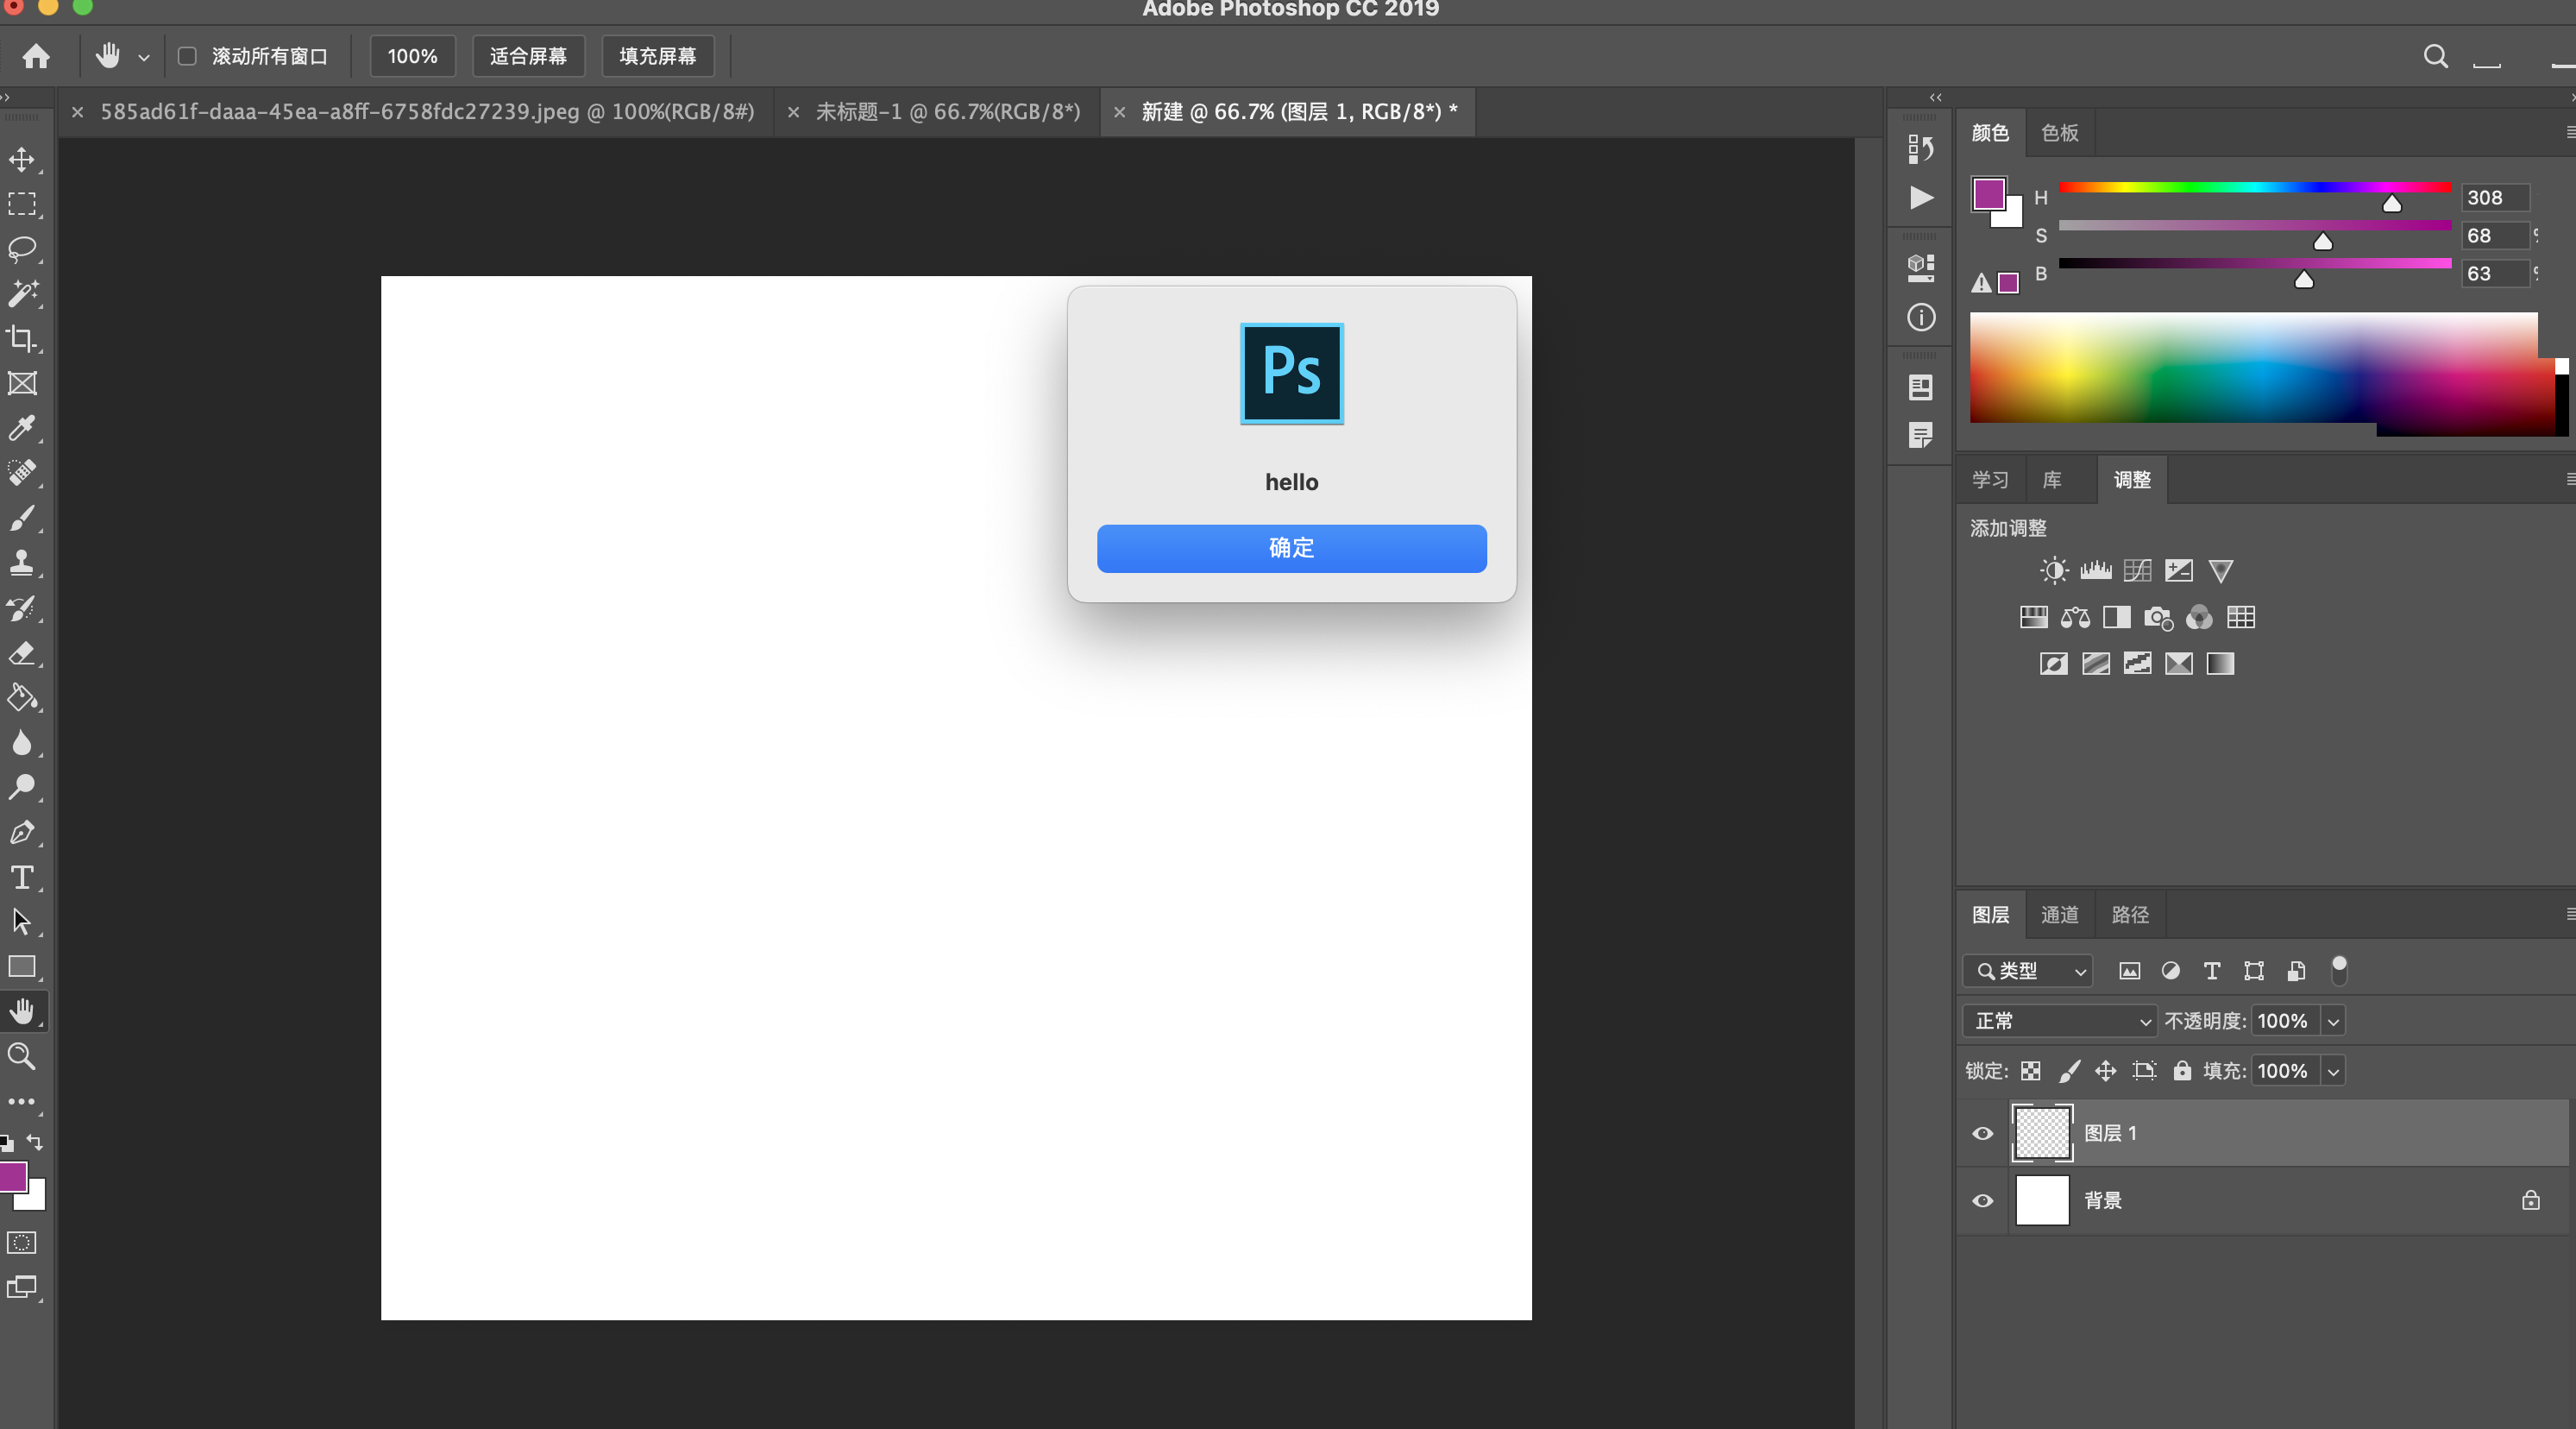Image resolution: width=2576 pixels, height=1429 pixels.
Task: Toggle the layer filter on/off switch
Action: click(2339, 969)
